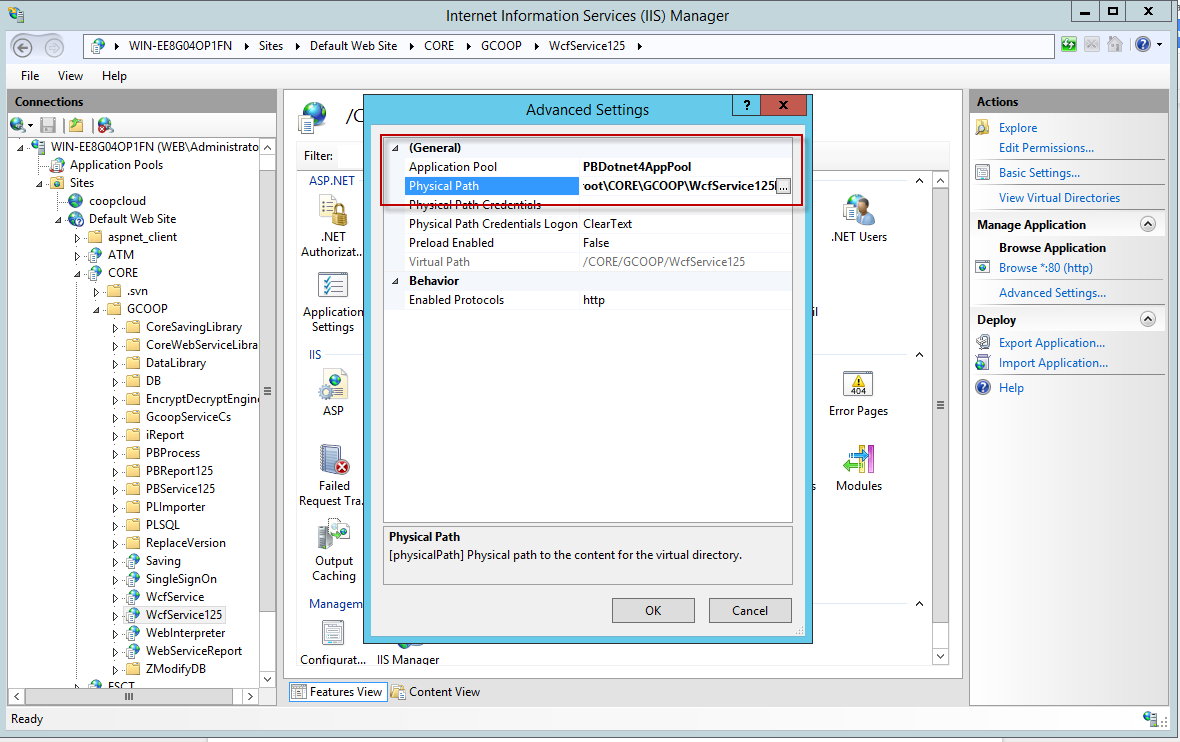The width and height of the screenshot is (1180, 742).
Task: Click OK in Advanced Settings dialog
Action: (653, 610)
